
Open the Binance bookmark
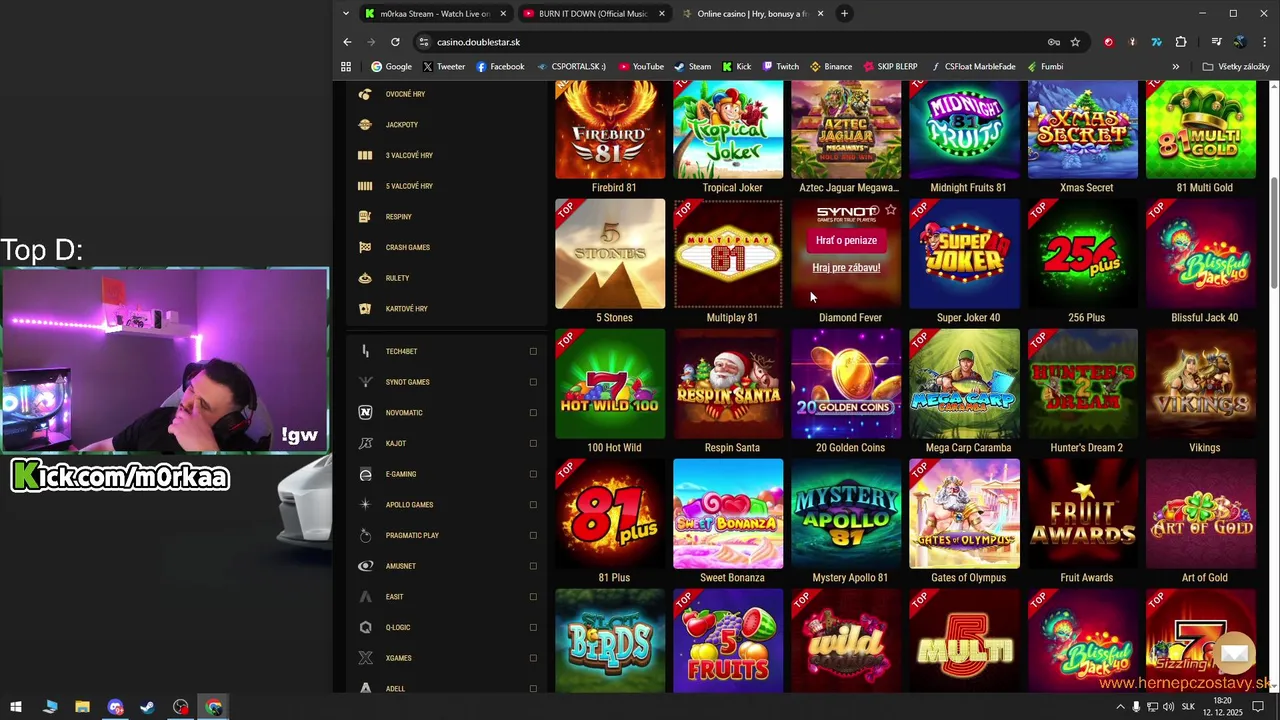click(831, 67)
